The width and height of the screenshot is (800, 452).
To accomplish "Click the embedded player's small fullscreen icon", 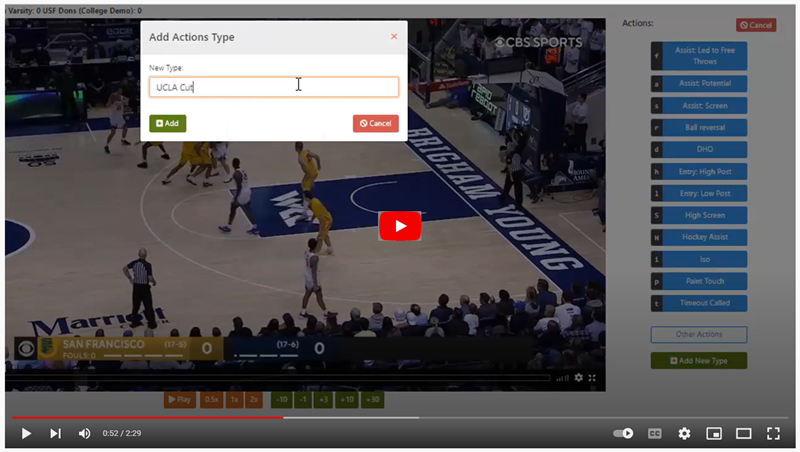I will pyautogui.click(x=592, y=378).
